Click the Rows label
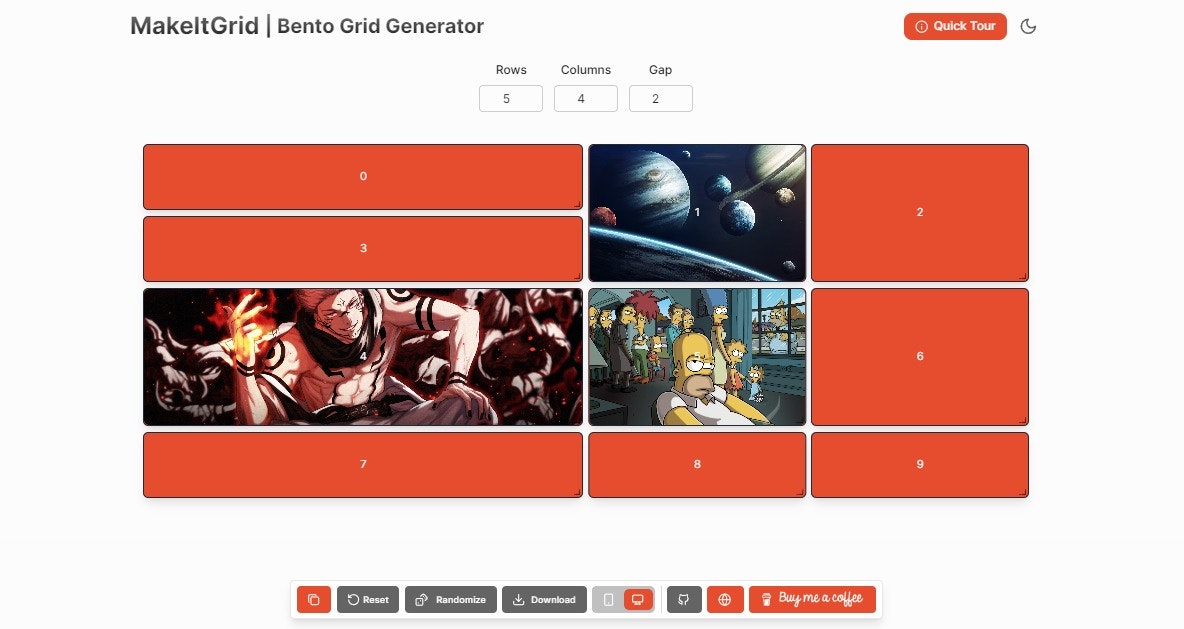The image size is (1184, 629). [x=511, y=69]
